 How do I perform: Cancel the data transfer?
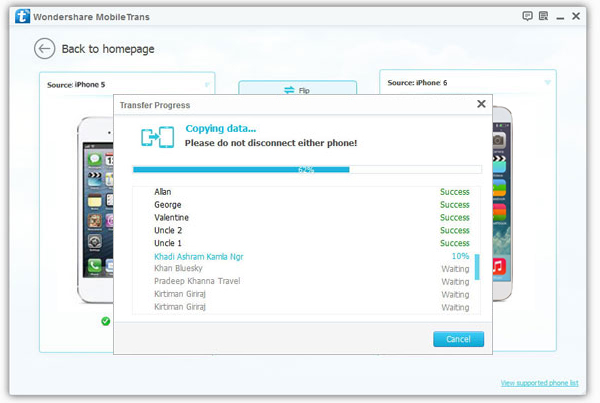pyautogui.click(x=458, y=339)
